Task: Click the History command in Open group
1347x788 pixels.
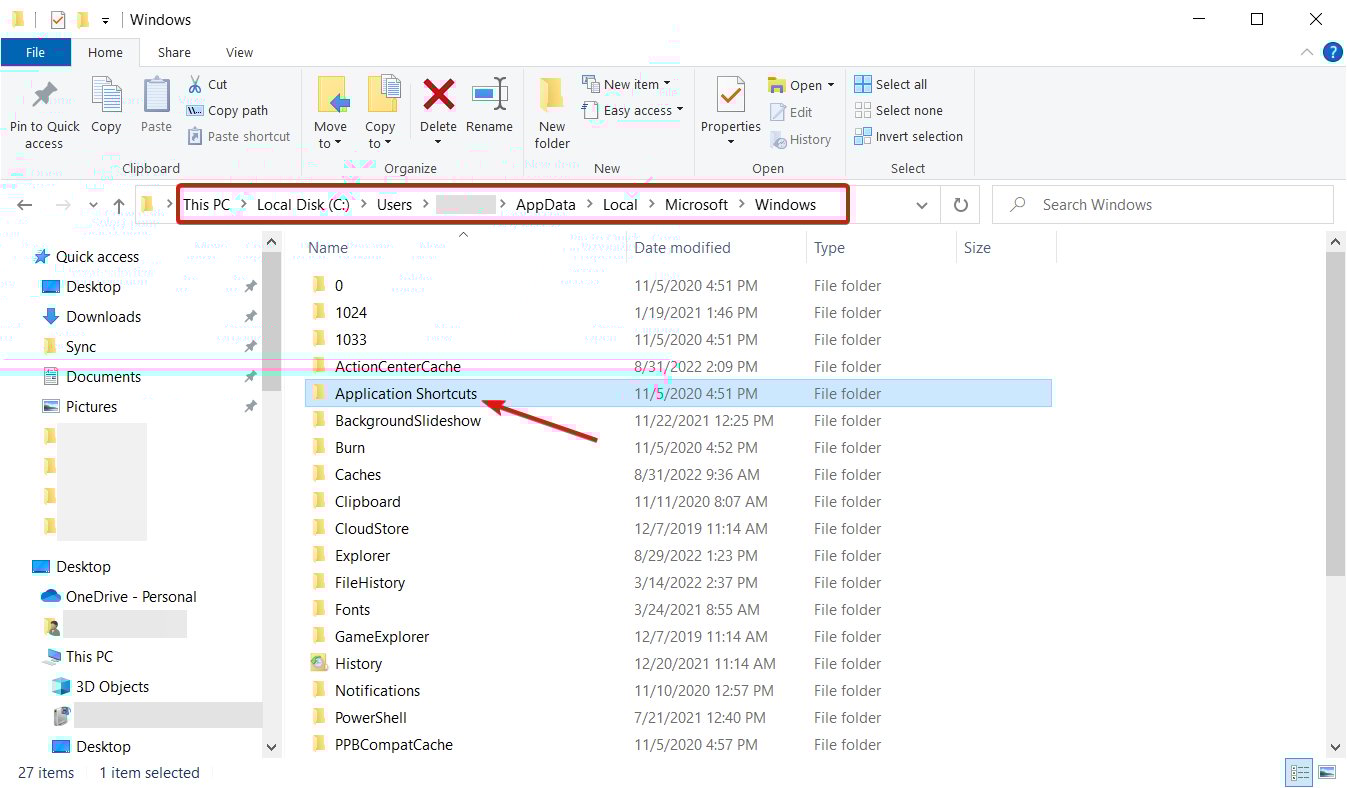Action: (x=801, y=139)
